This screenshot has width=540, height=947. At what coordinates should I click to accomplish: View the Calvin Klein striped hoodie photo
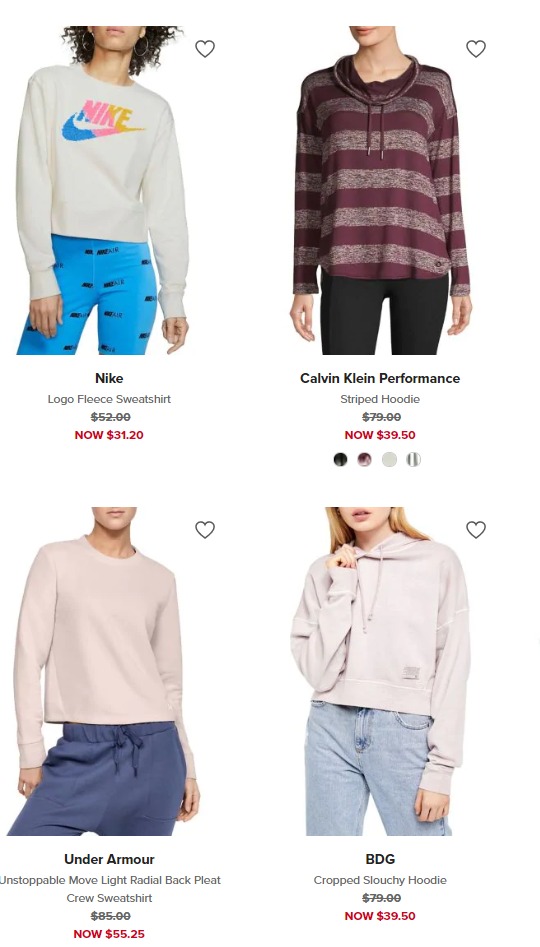pyautogui.click(x=381, y=190)
